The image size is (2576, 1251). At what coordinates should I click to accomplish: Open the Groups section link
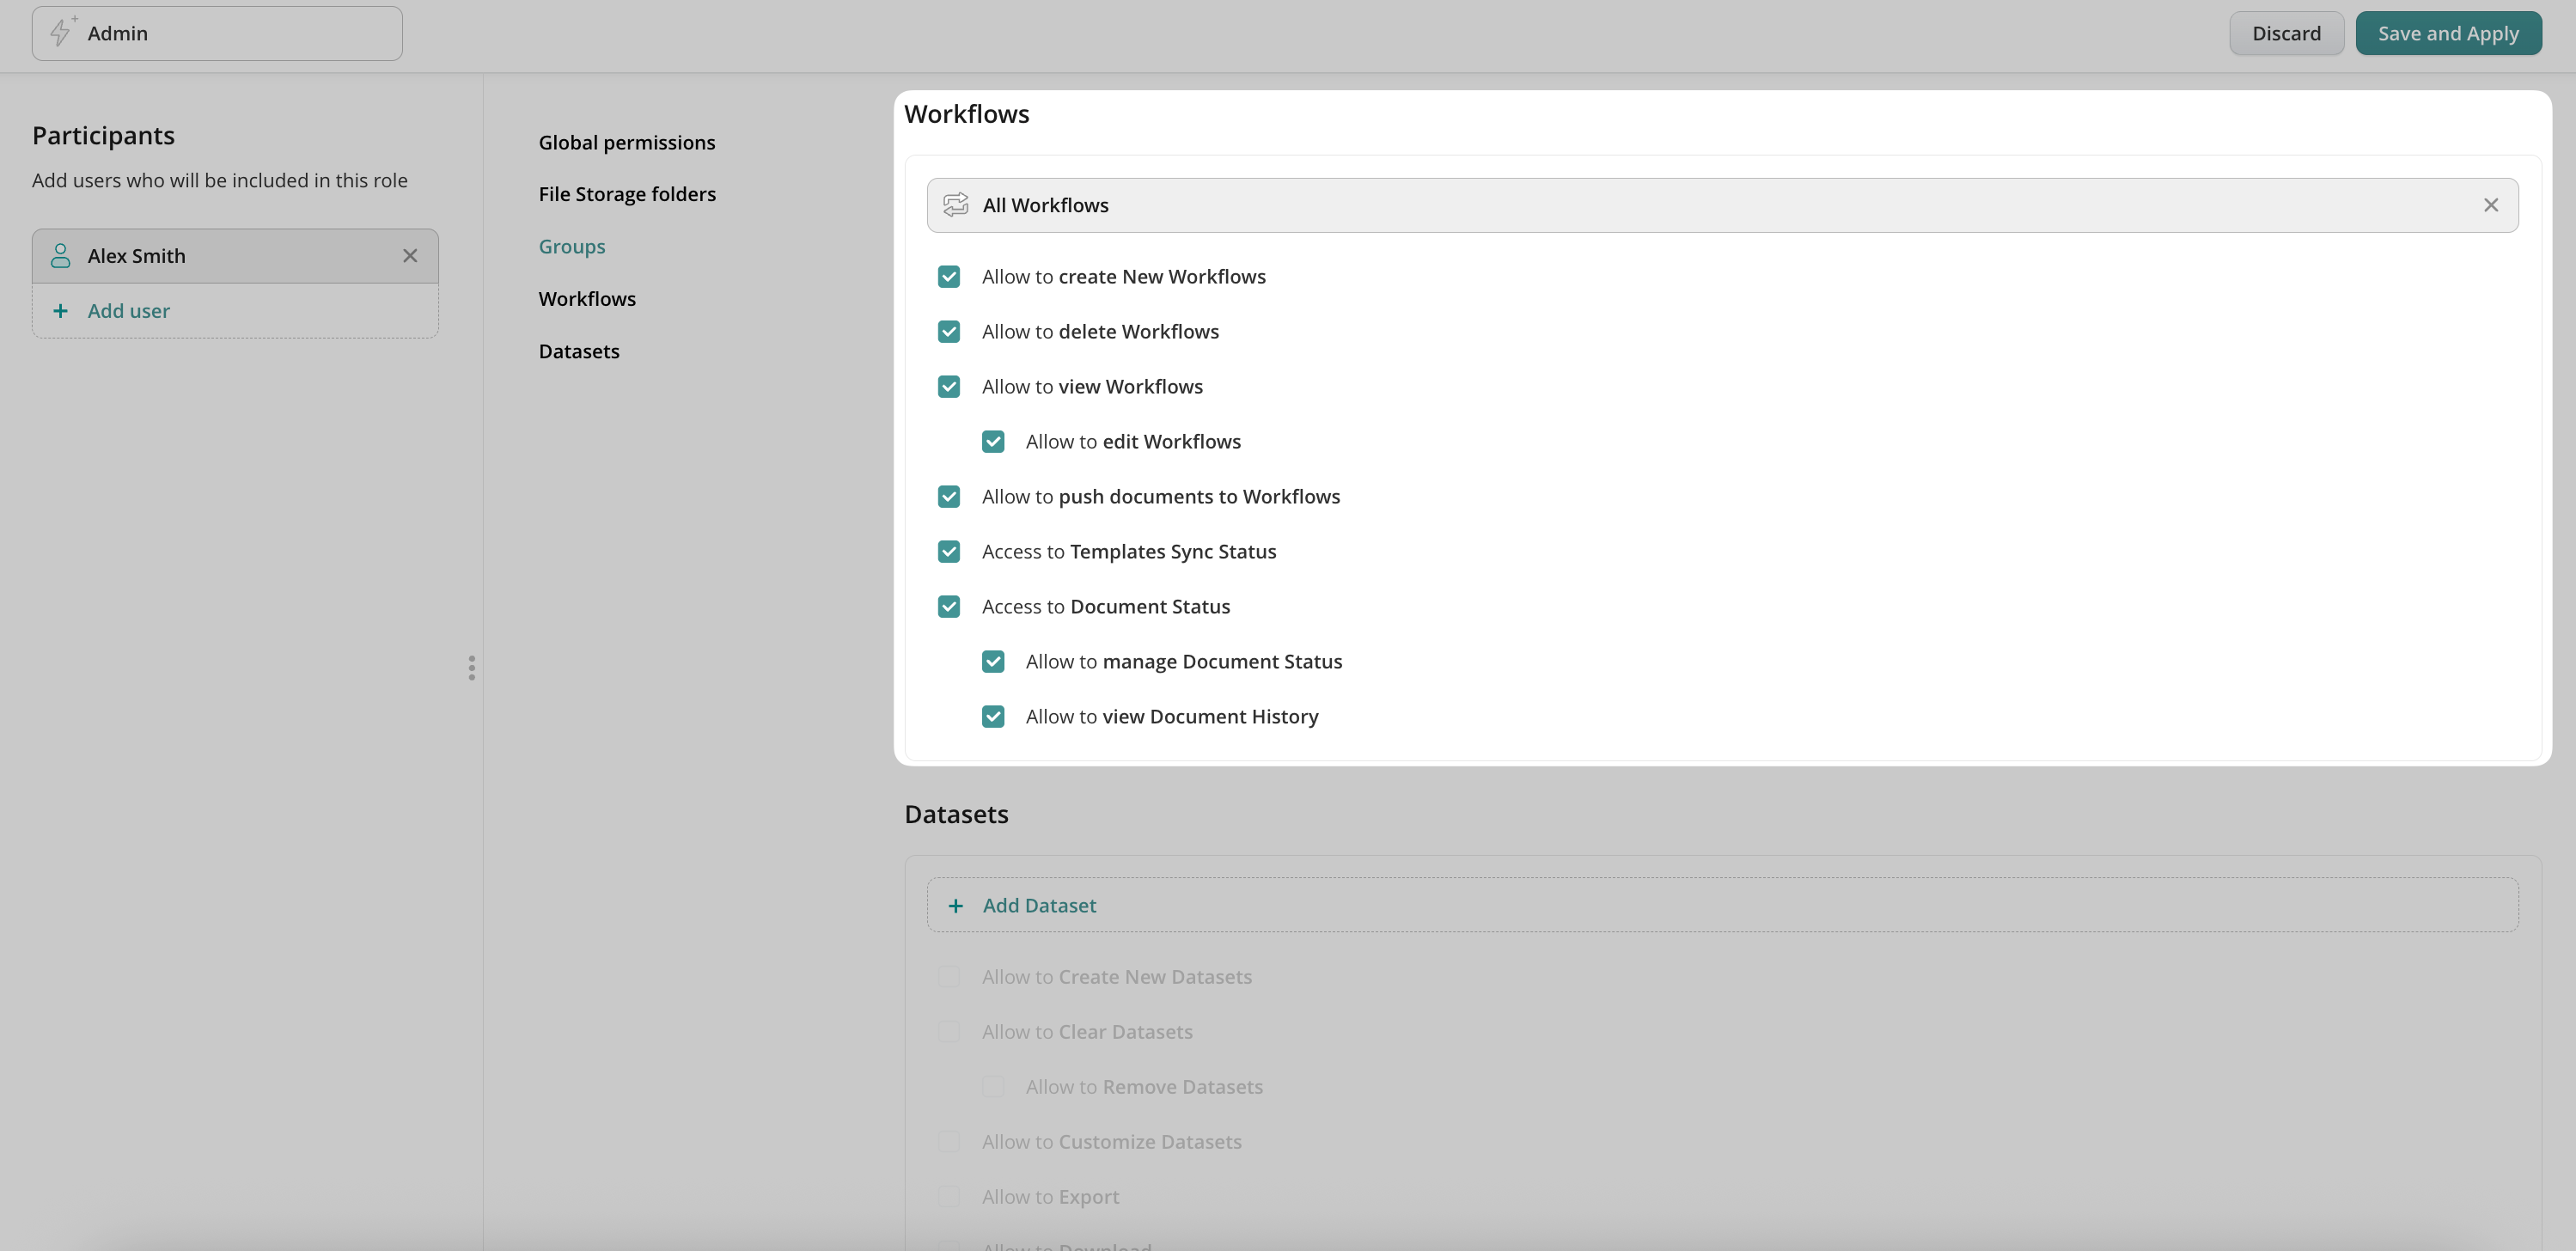coord(572,247)
